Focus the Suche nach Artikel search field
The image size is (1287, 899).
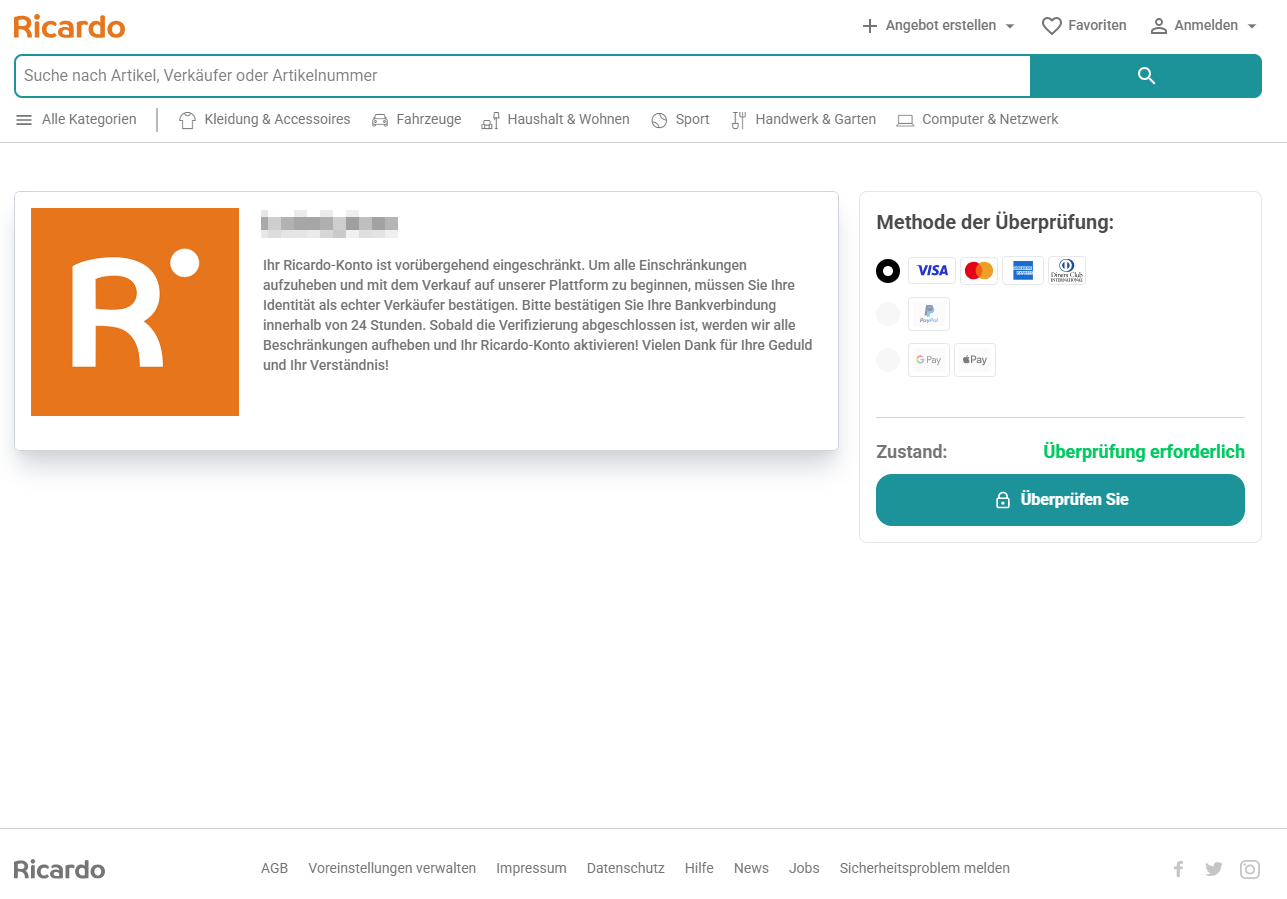(522, 76)
